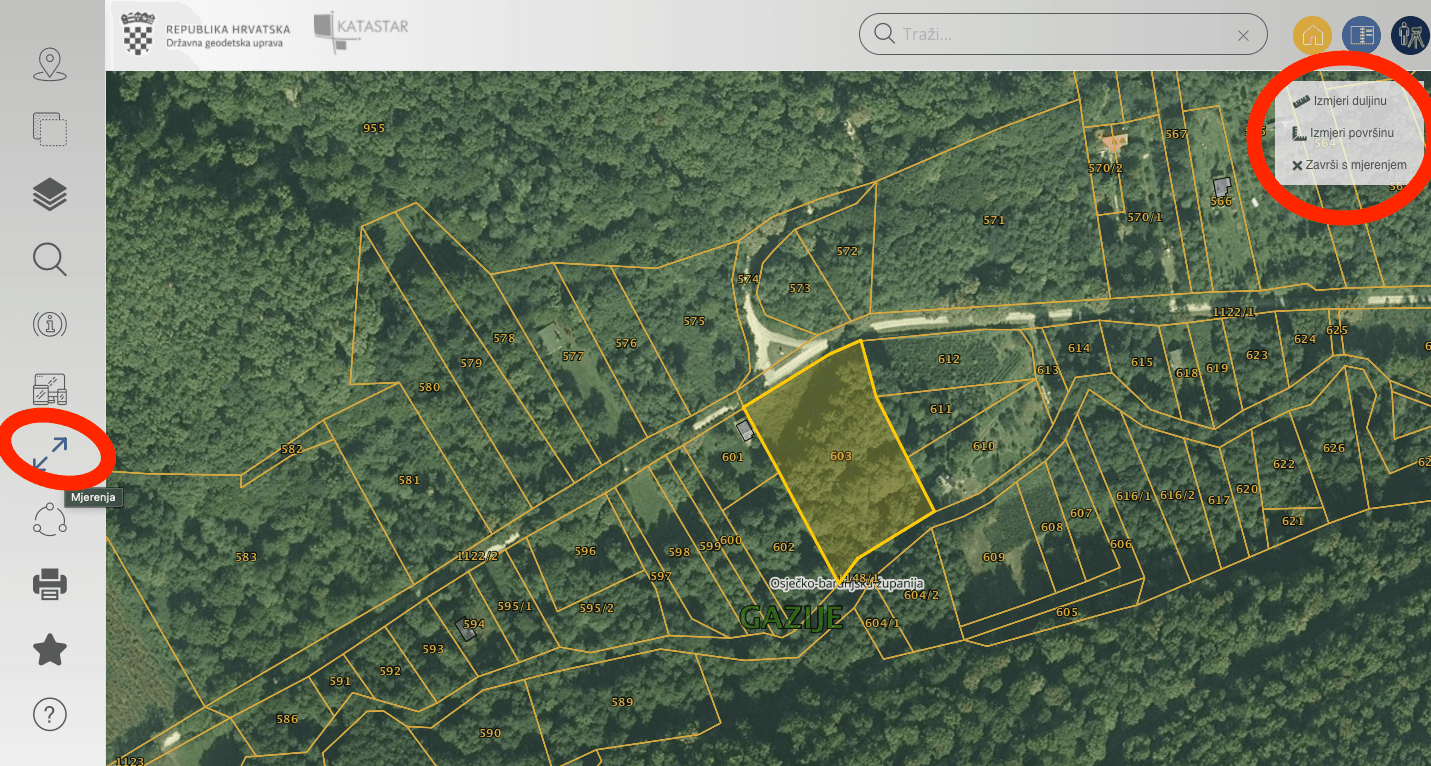Click parcel label 572
1431x766 pixels.
click(847, 251)
